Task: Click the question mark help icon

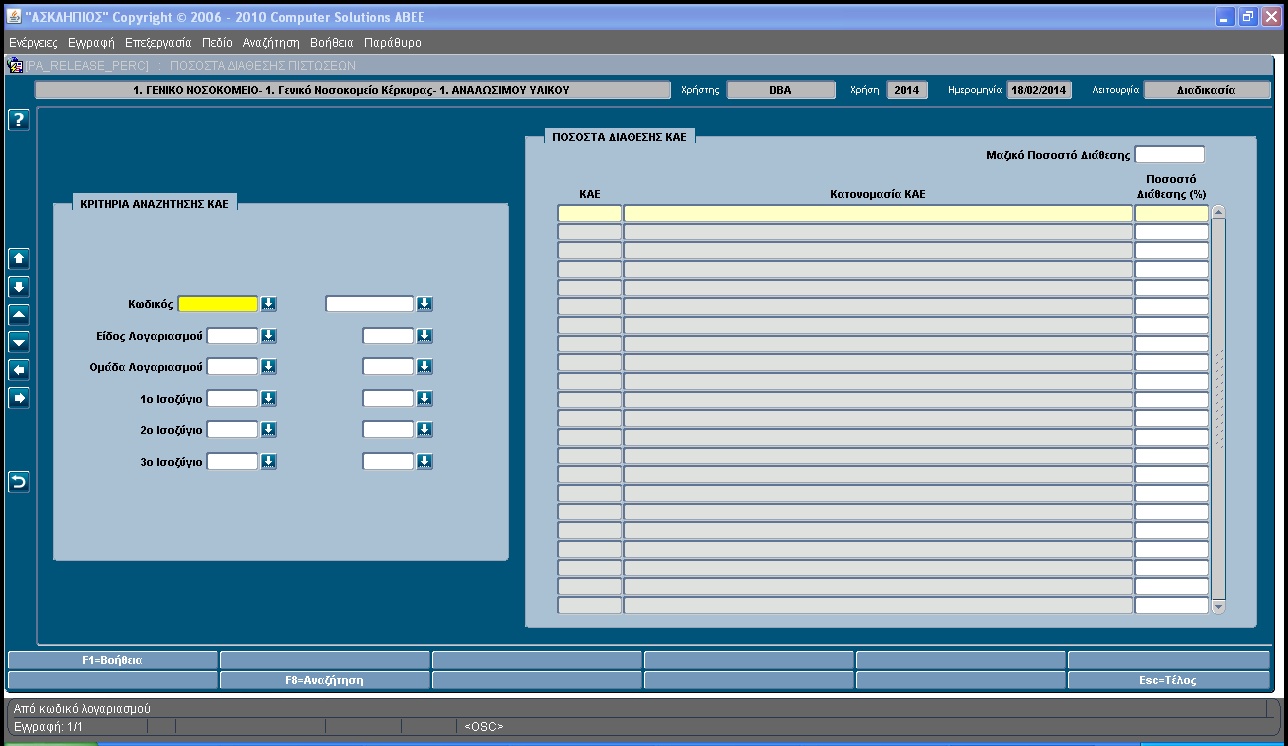Action: coord(18,120)
